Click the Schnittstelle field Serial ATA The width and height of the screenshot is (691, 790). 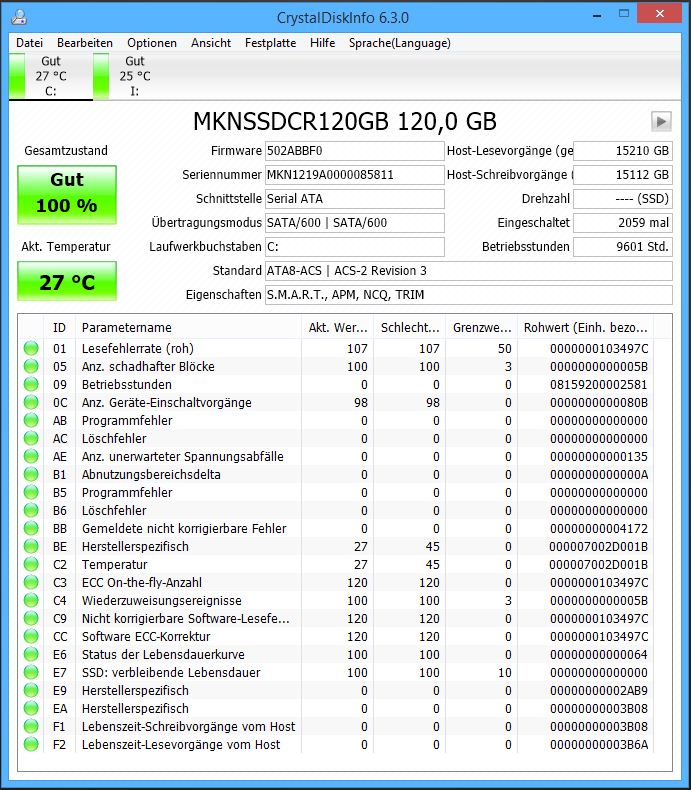pos(355,199)
